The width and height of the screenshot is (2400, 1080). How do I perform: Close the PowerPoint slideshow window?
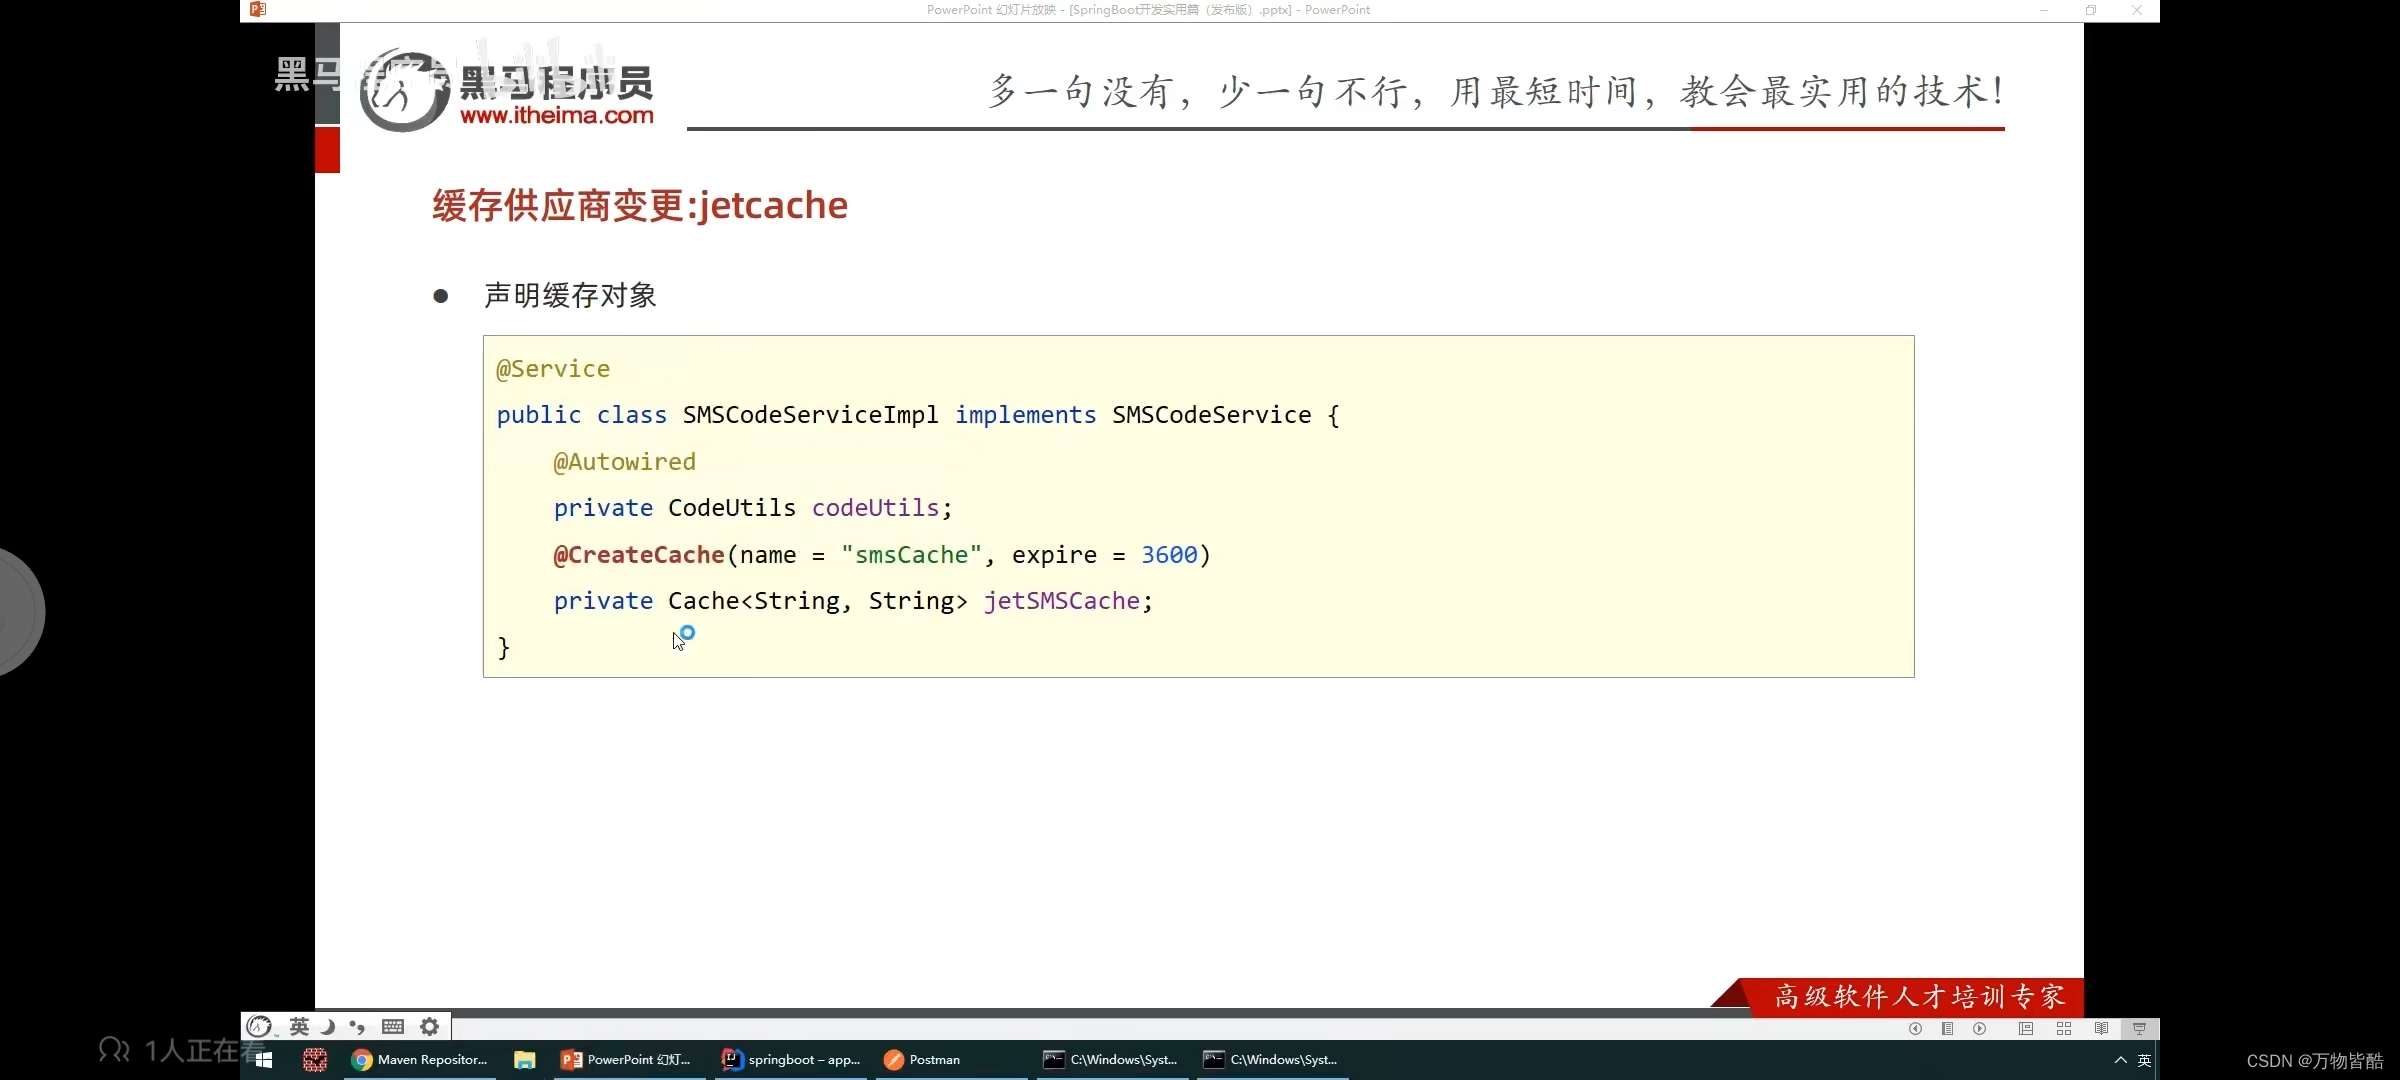coord(2137,10)
